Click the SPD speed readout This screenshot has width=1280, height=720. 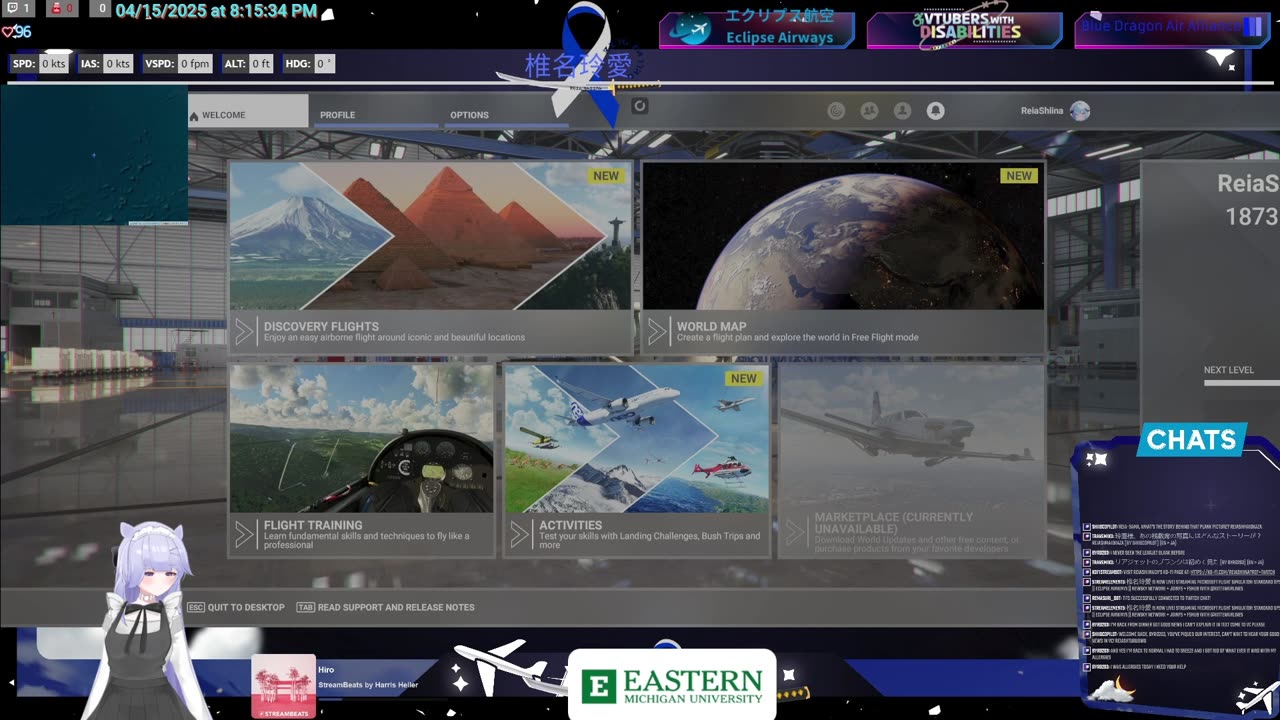click(39, 64)
